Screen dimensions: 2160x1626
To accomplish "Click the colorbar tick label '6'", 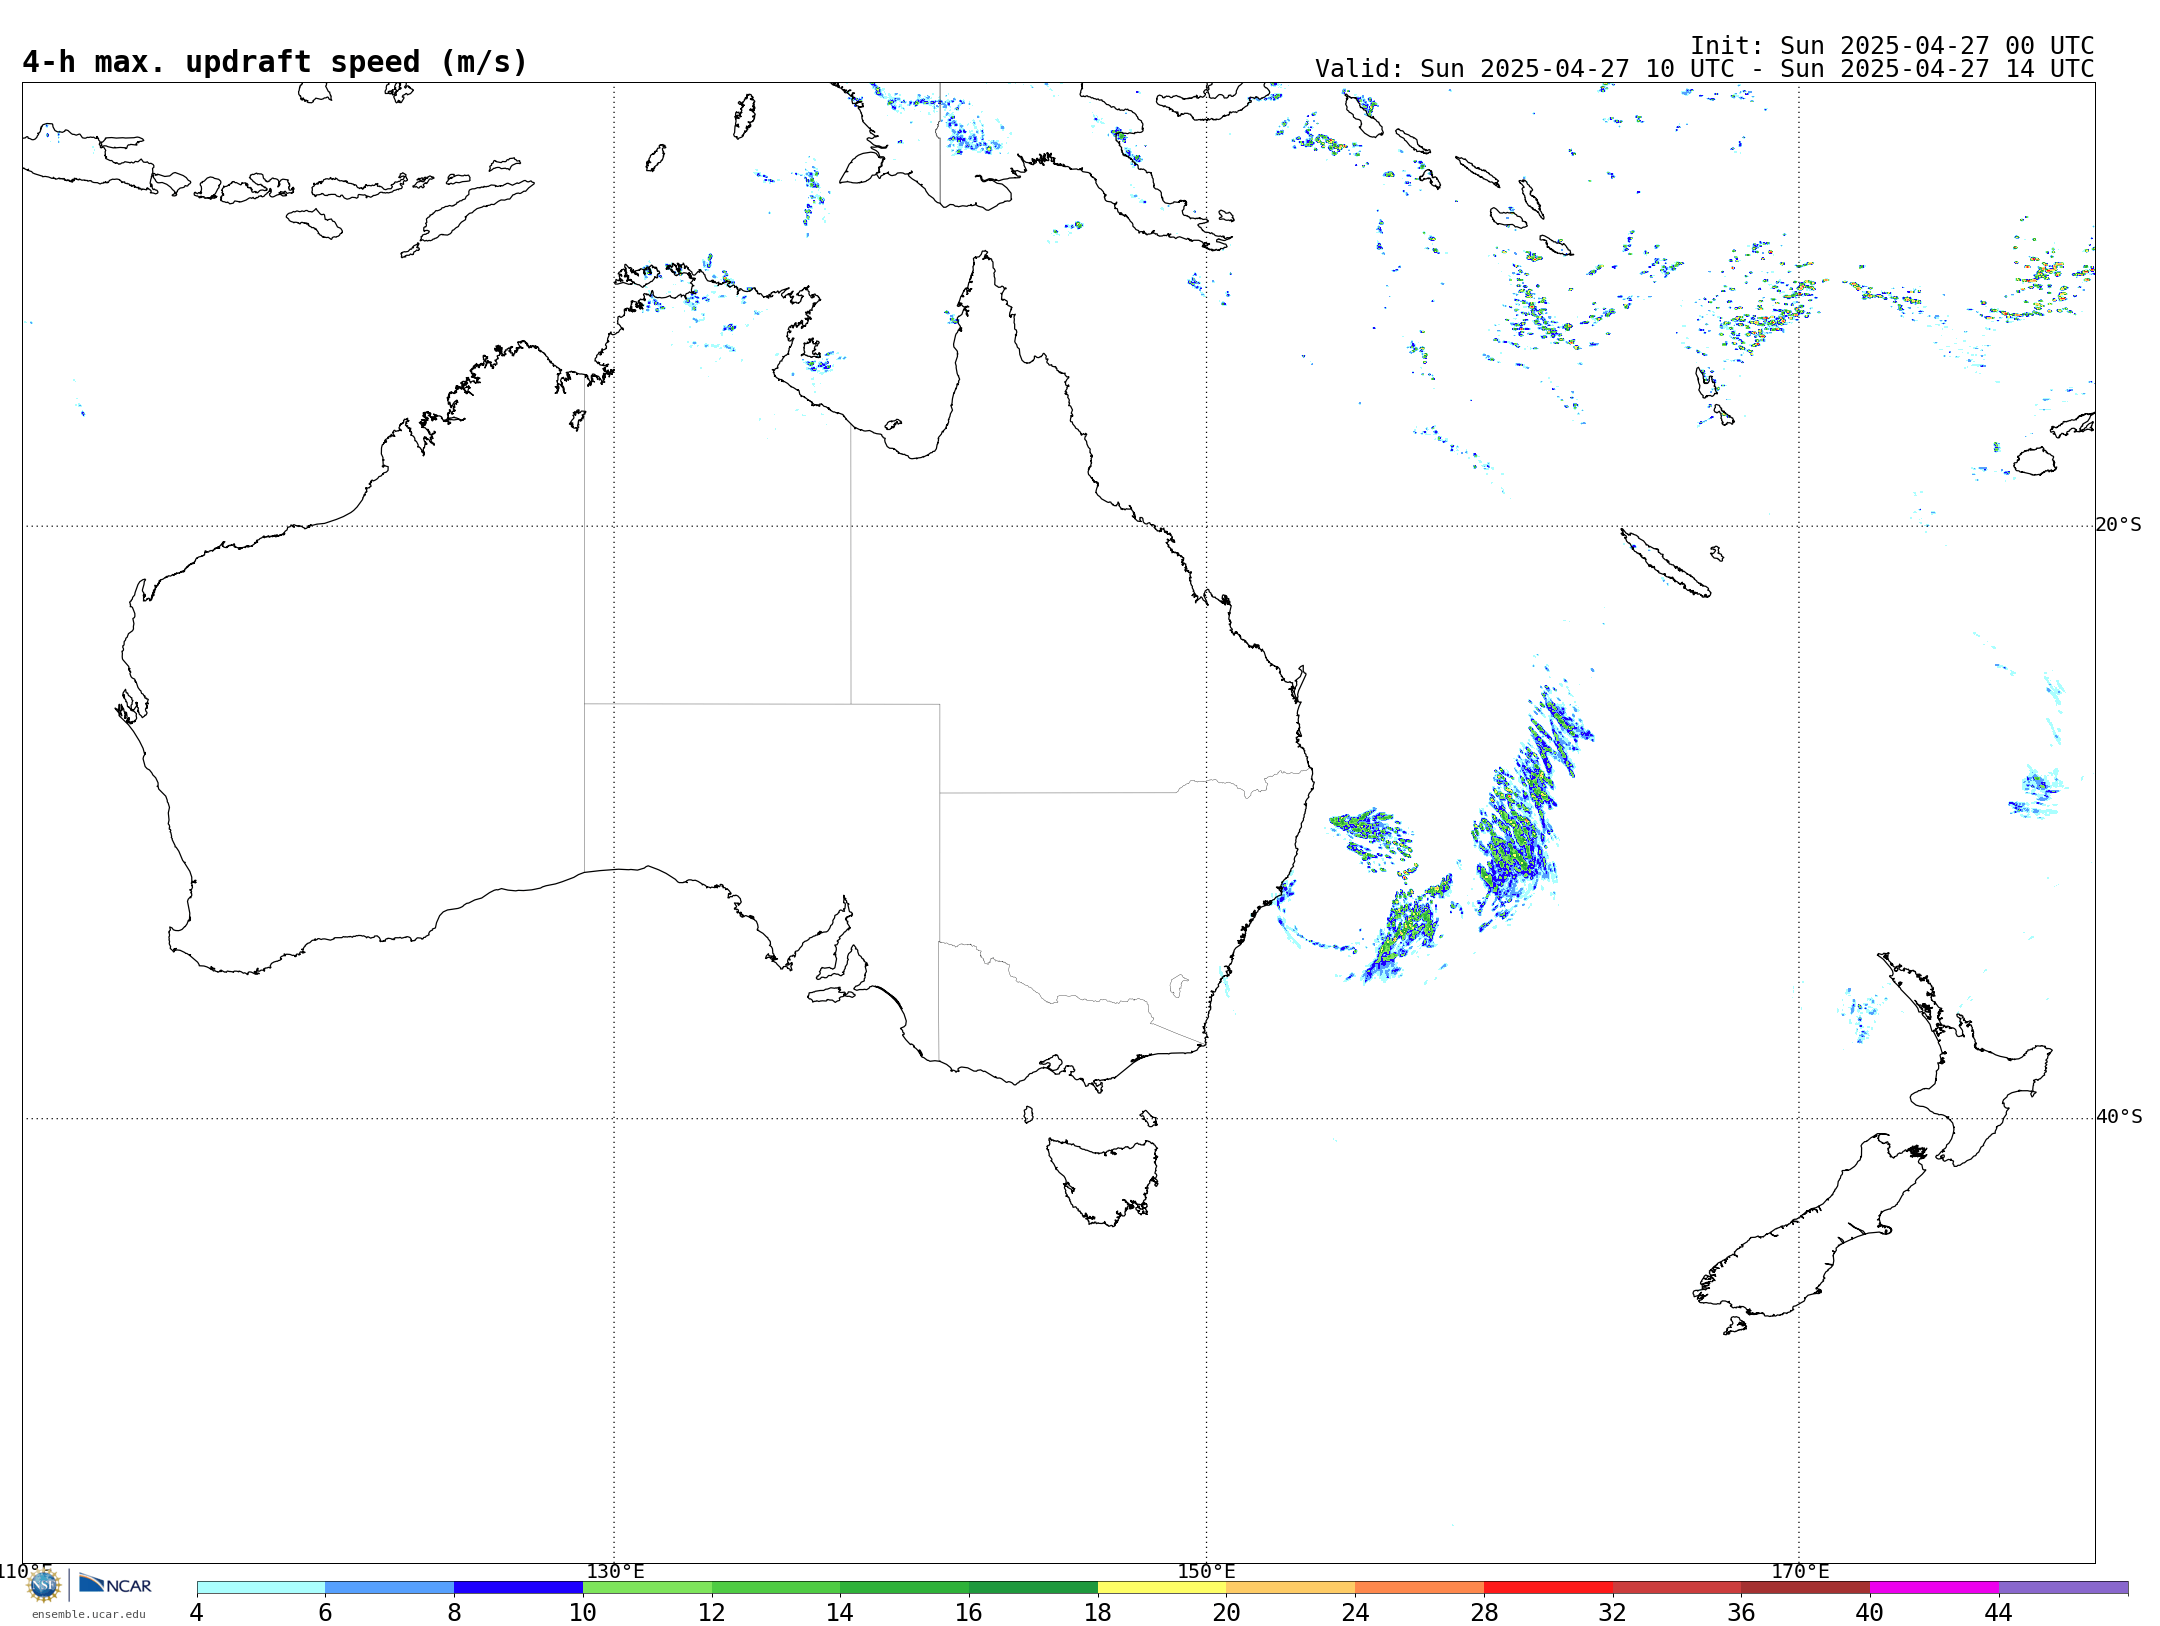I will point(325,1613).
